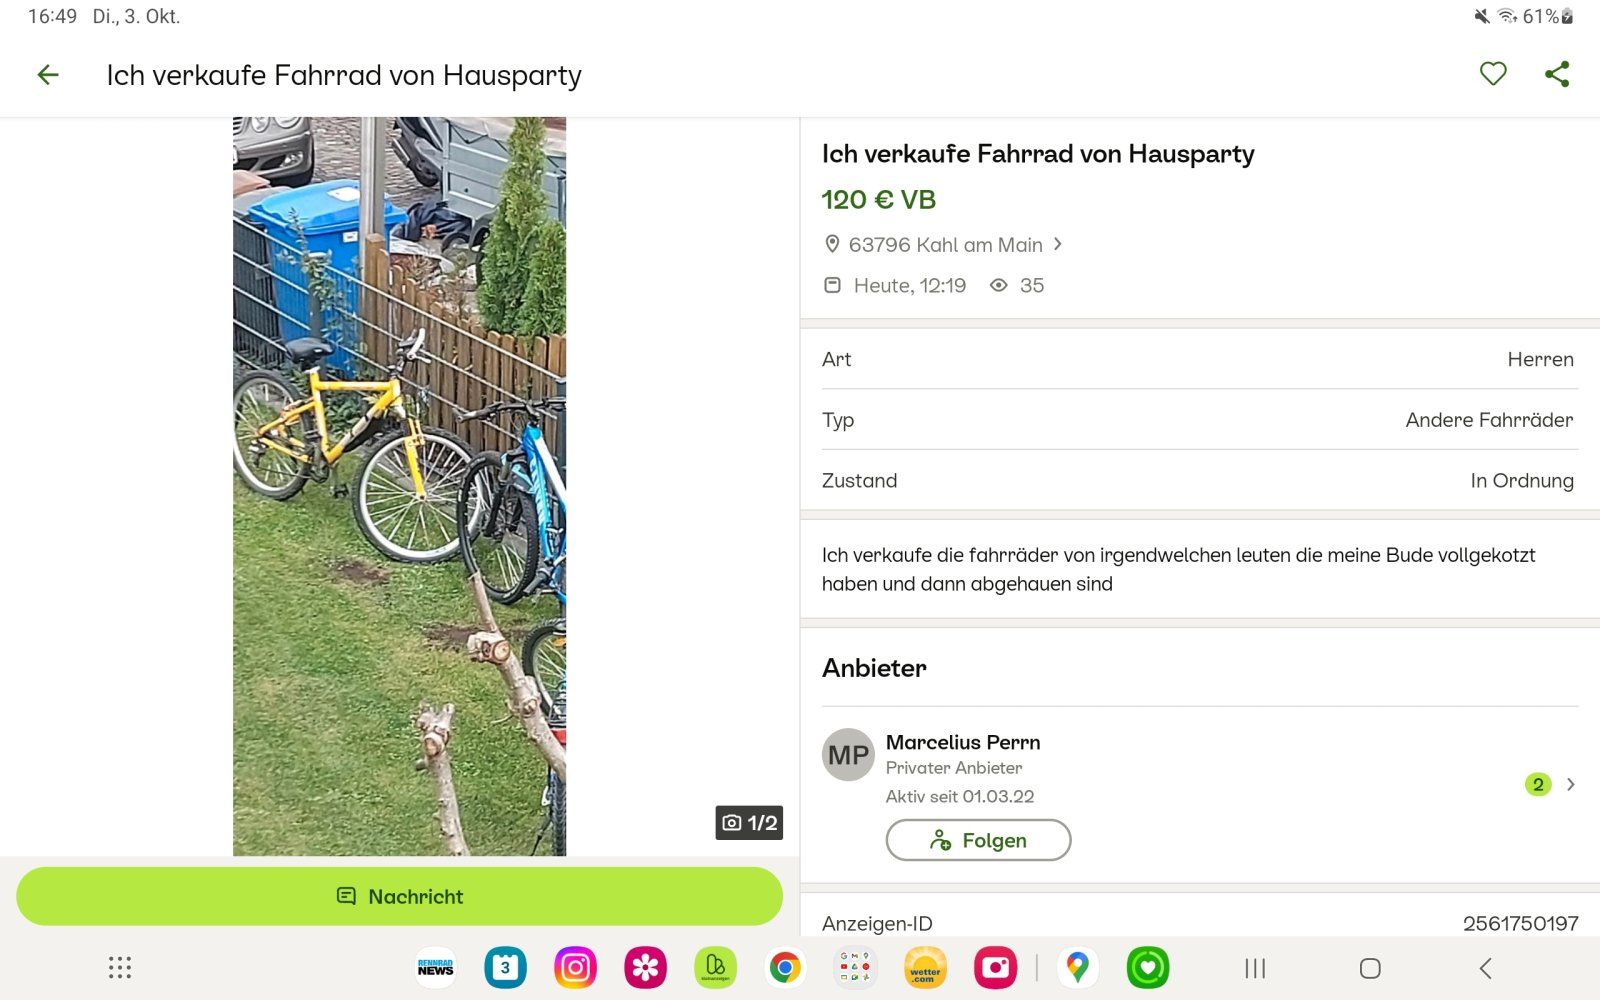This screenshot has width=1600, height=1000.
Task: Open Google Maps from the taskbar
Action: click(x=1077, y=968)
